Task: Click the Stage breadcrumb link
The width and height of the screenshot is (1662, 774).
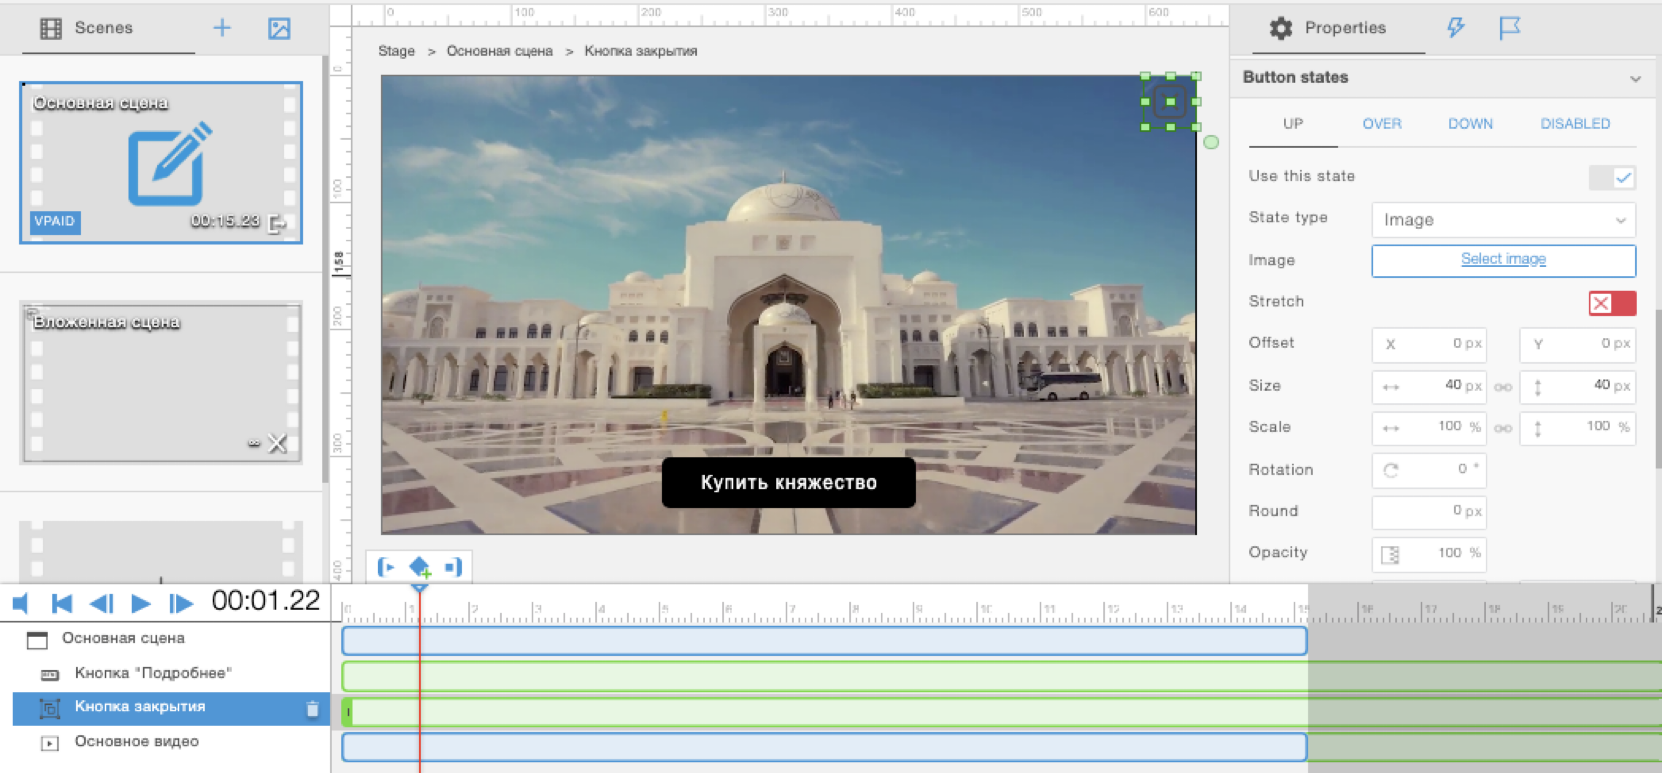Action: 396,51
